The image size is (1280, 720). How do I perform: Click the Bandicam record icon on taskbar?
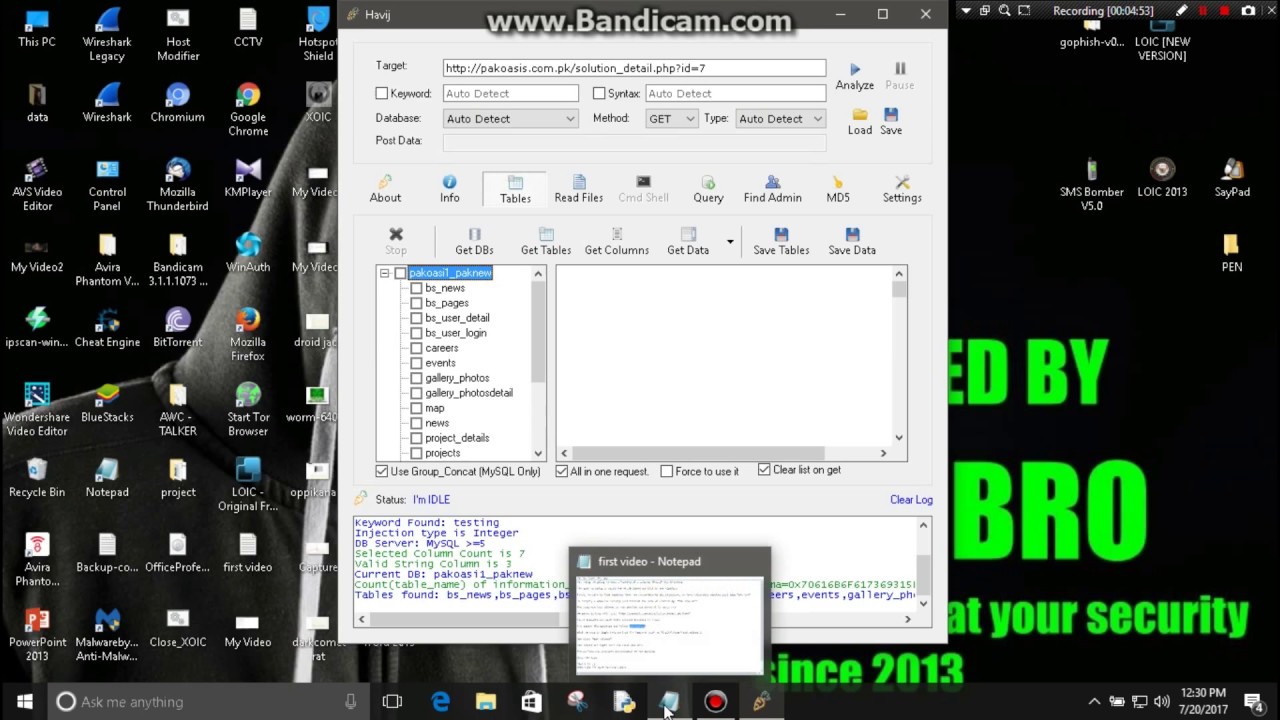714,702
